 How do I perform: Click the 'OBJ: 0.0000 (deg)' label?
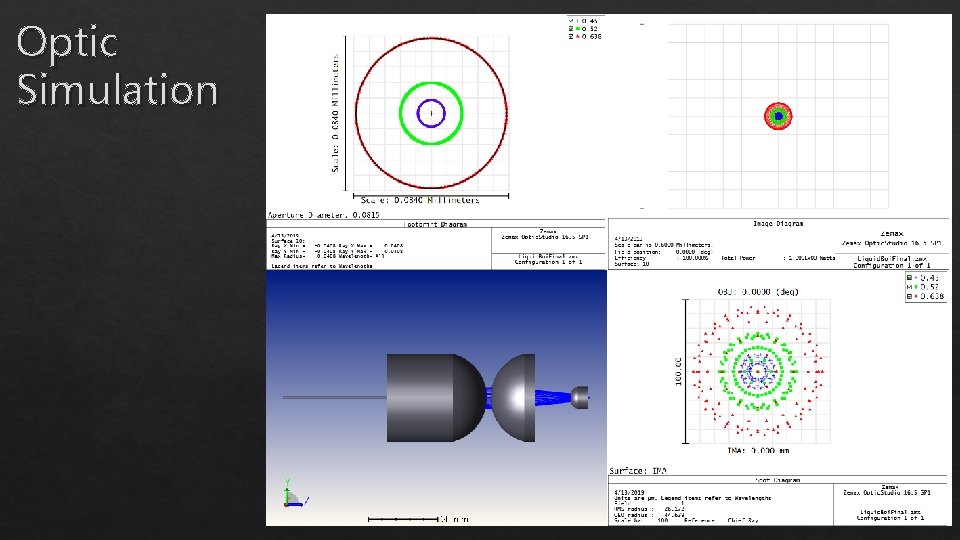[758, 292]
